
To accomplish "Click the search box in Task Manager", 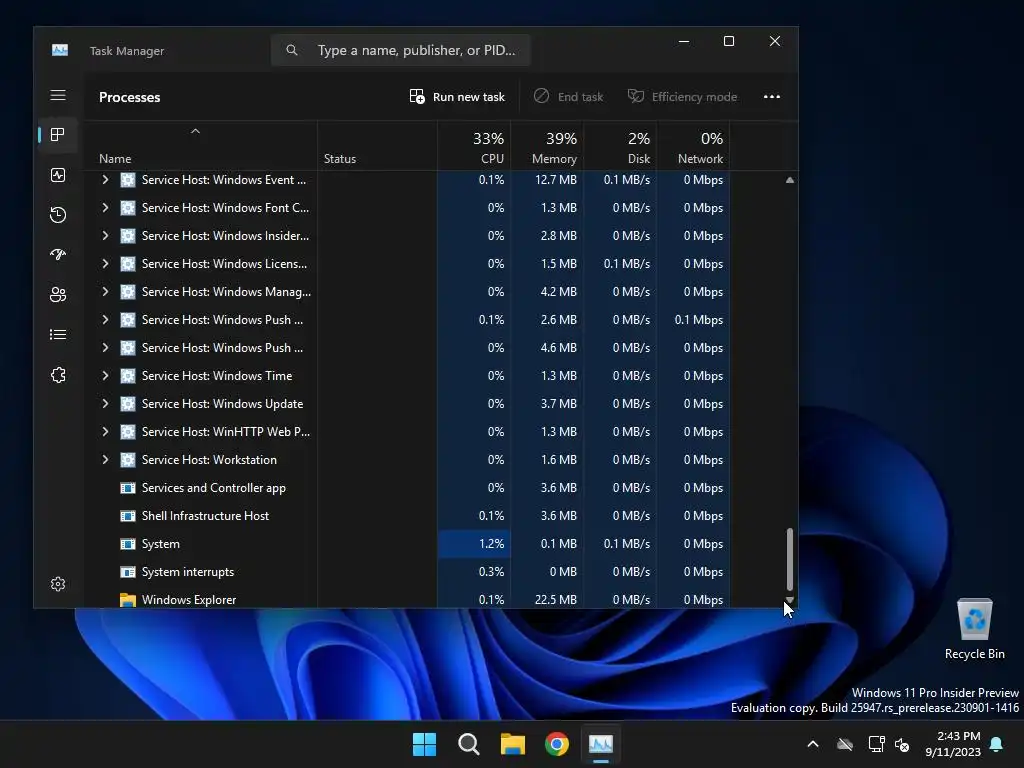I will [400, 50].
